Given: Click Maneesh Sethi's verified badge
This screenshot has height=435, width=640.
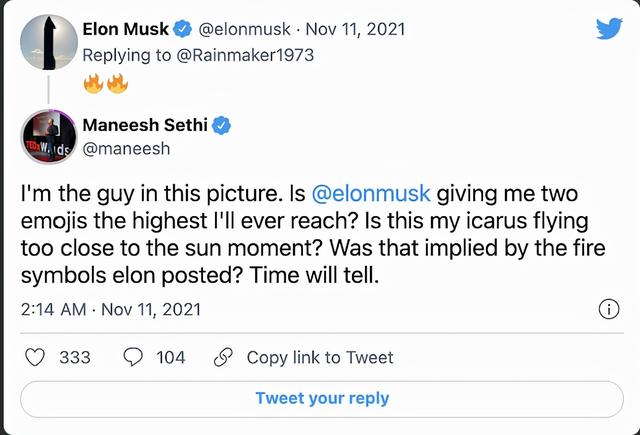Looking at the screenshot, I should click(x=223, y=125).
